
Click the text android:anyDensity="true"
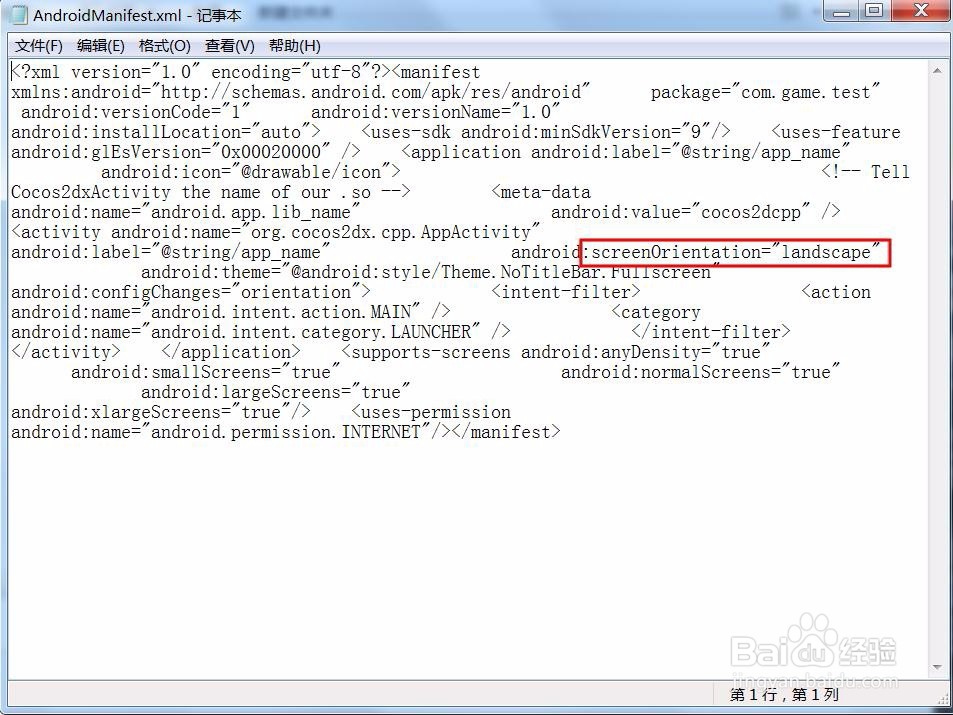click(645, 353)
